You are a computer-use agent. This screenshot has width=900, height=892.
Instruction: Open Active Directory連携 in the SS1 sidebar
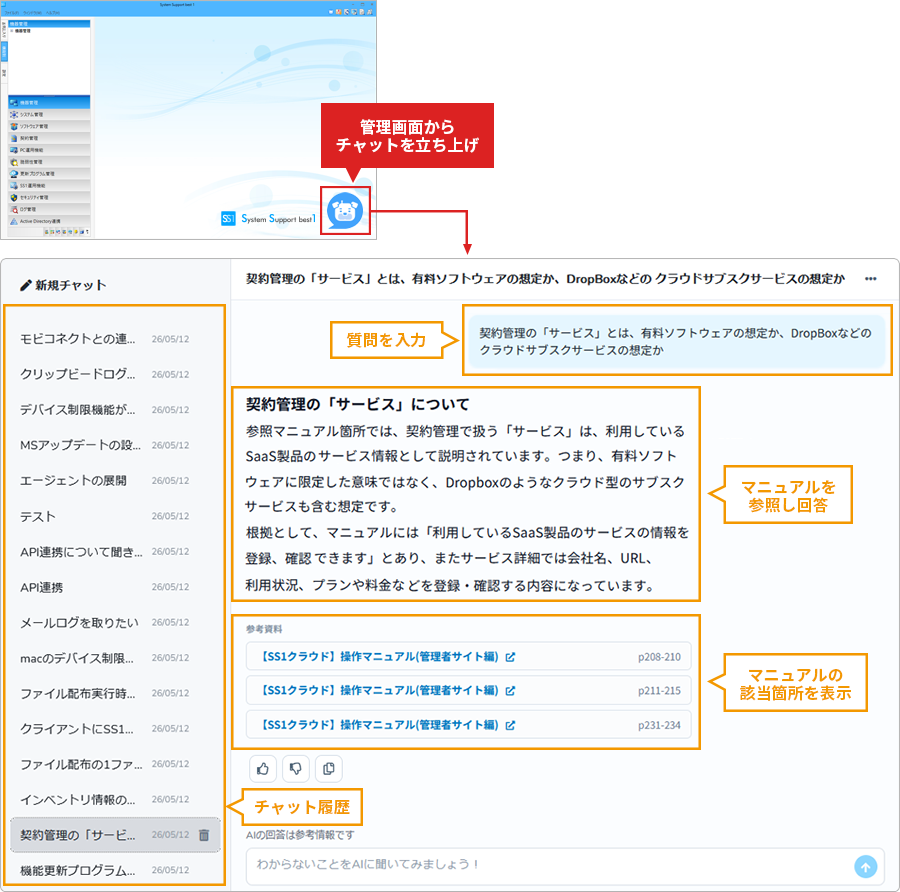pos(49,221)
